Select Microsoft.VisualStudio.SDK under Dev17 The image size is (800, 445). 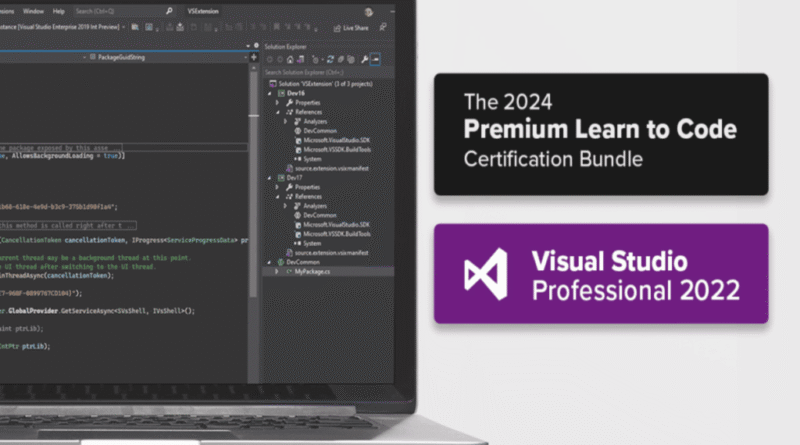click(336, 225)
